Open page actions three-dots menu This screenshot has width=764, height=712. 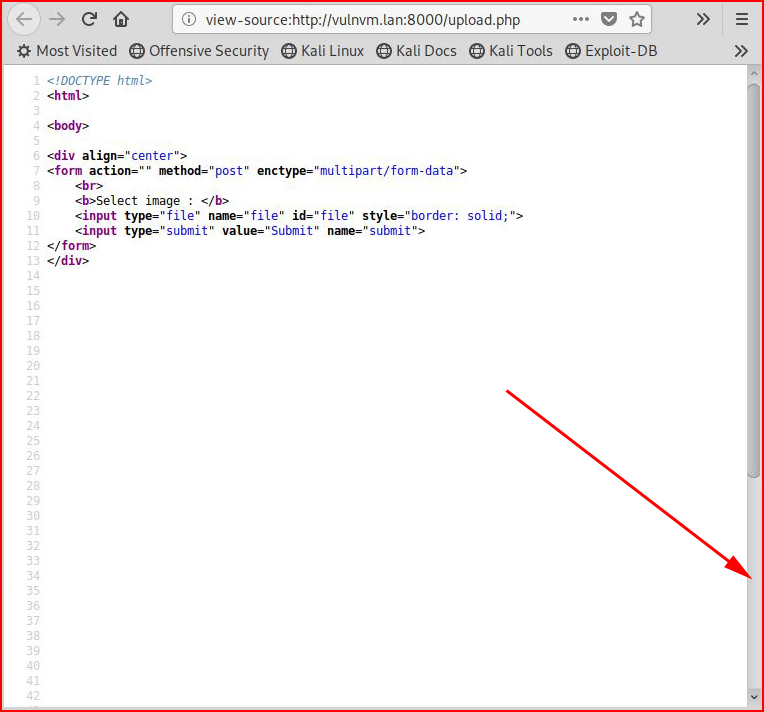pyautogui.click(x=581, y=19)
